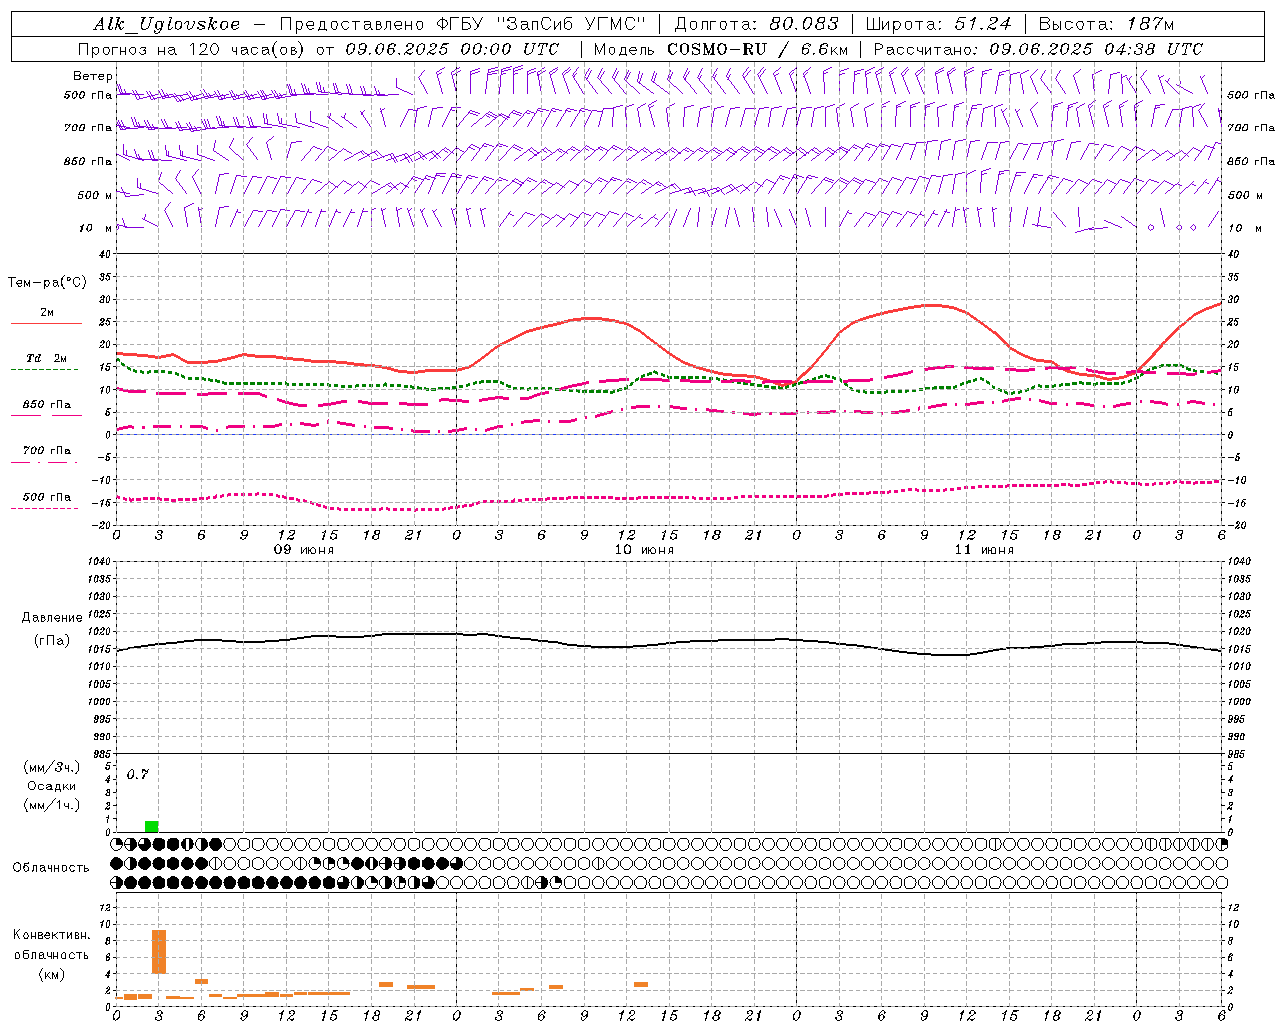Click the '500 гПа' temperature legend entry
This screenshot has width=1280, height=1024.
47,497
